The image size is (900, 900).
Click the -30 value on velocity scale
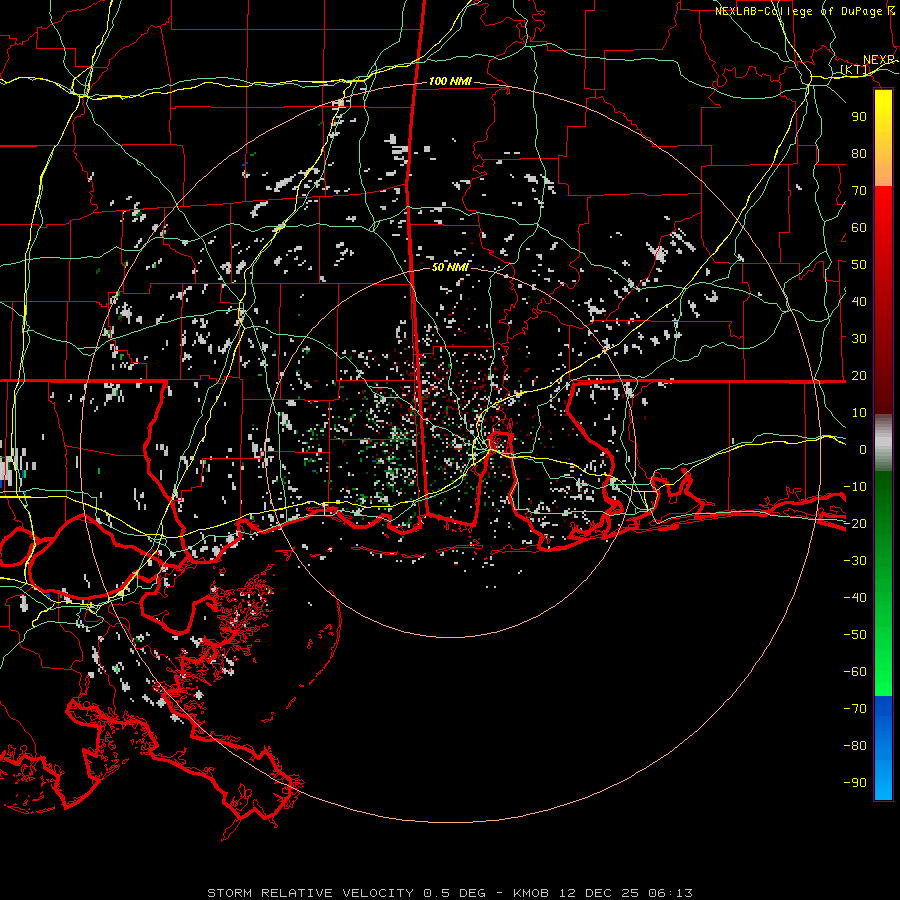pyautogui.click(x=855, y=561)
